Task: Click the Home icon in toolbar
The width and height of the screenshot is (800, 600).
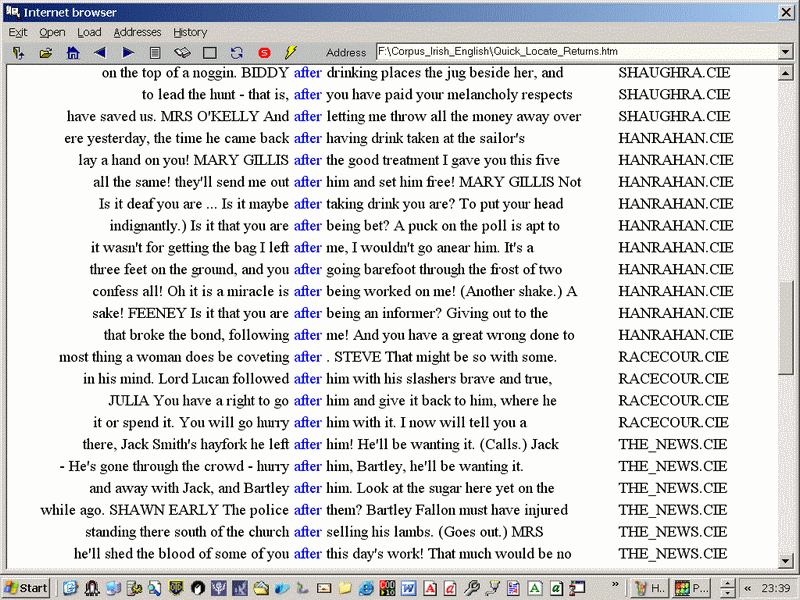Action: coord(73,52)
